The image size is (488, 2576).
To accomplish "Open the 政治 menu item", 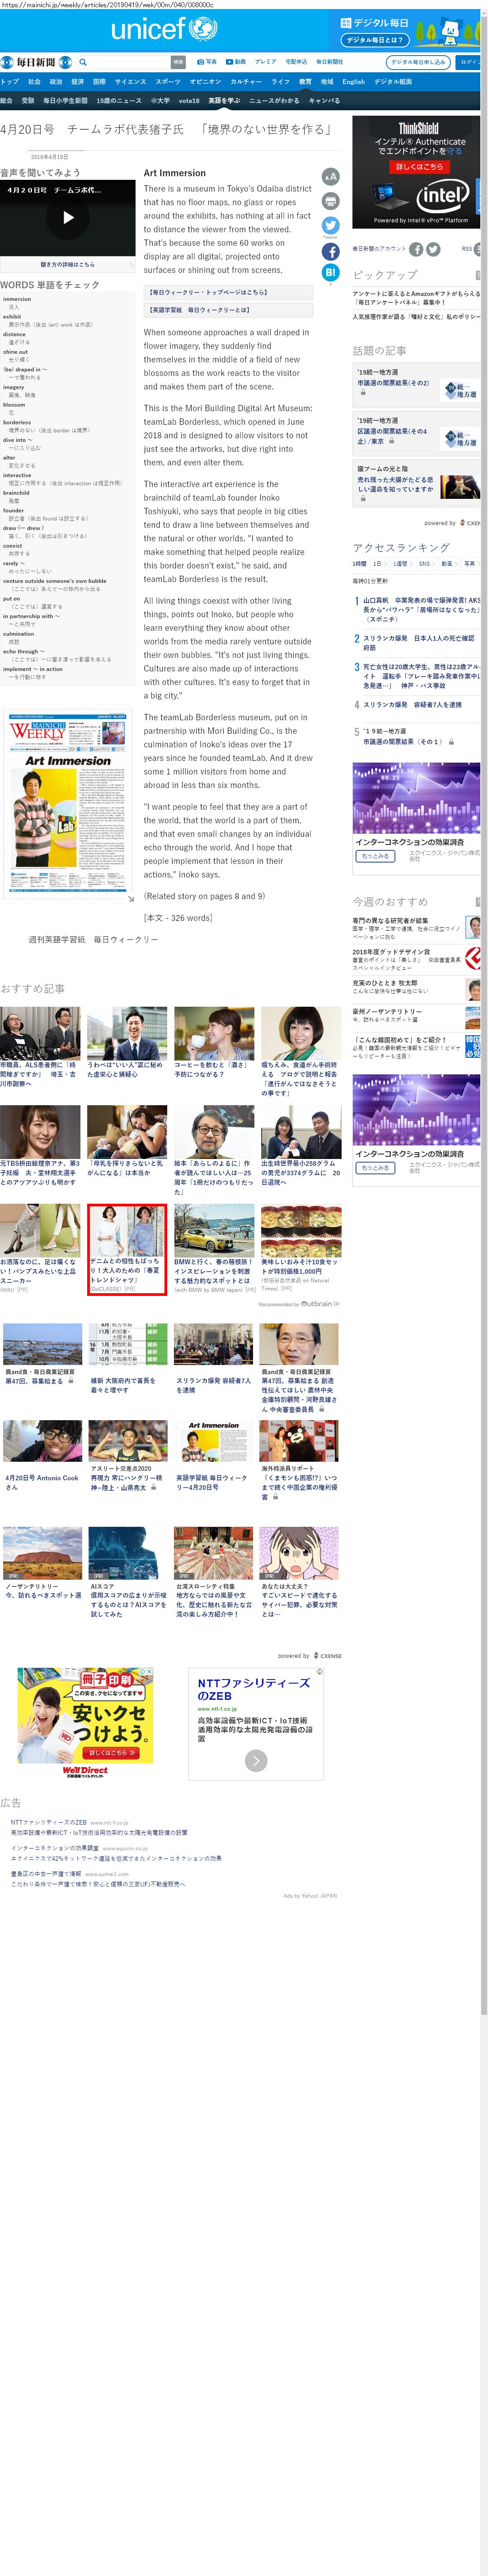I will 56,81.
